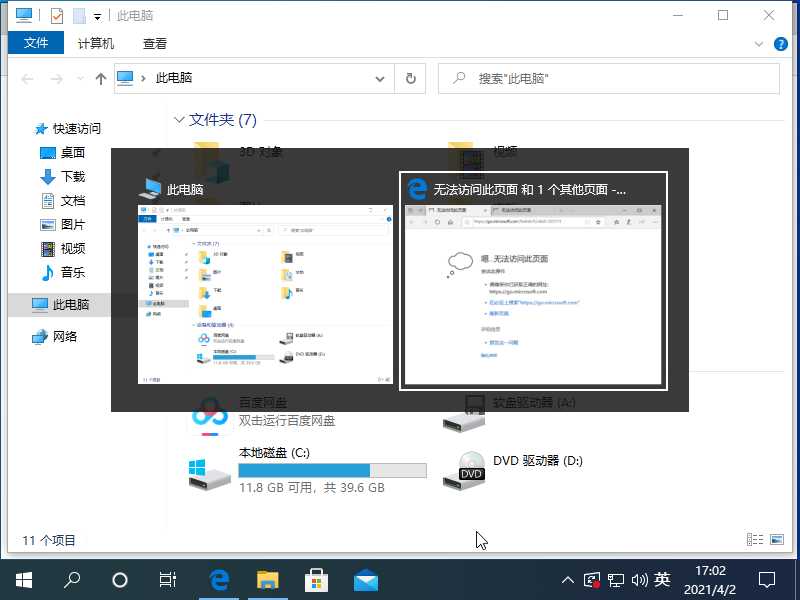Click the 本地磁盘 (C:) usage bar

coord(332,470)
